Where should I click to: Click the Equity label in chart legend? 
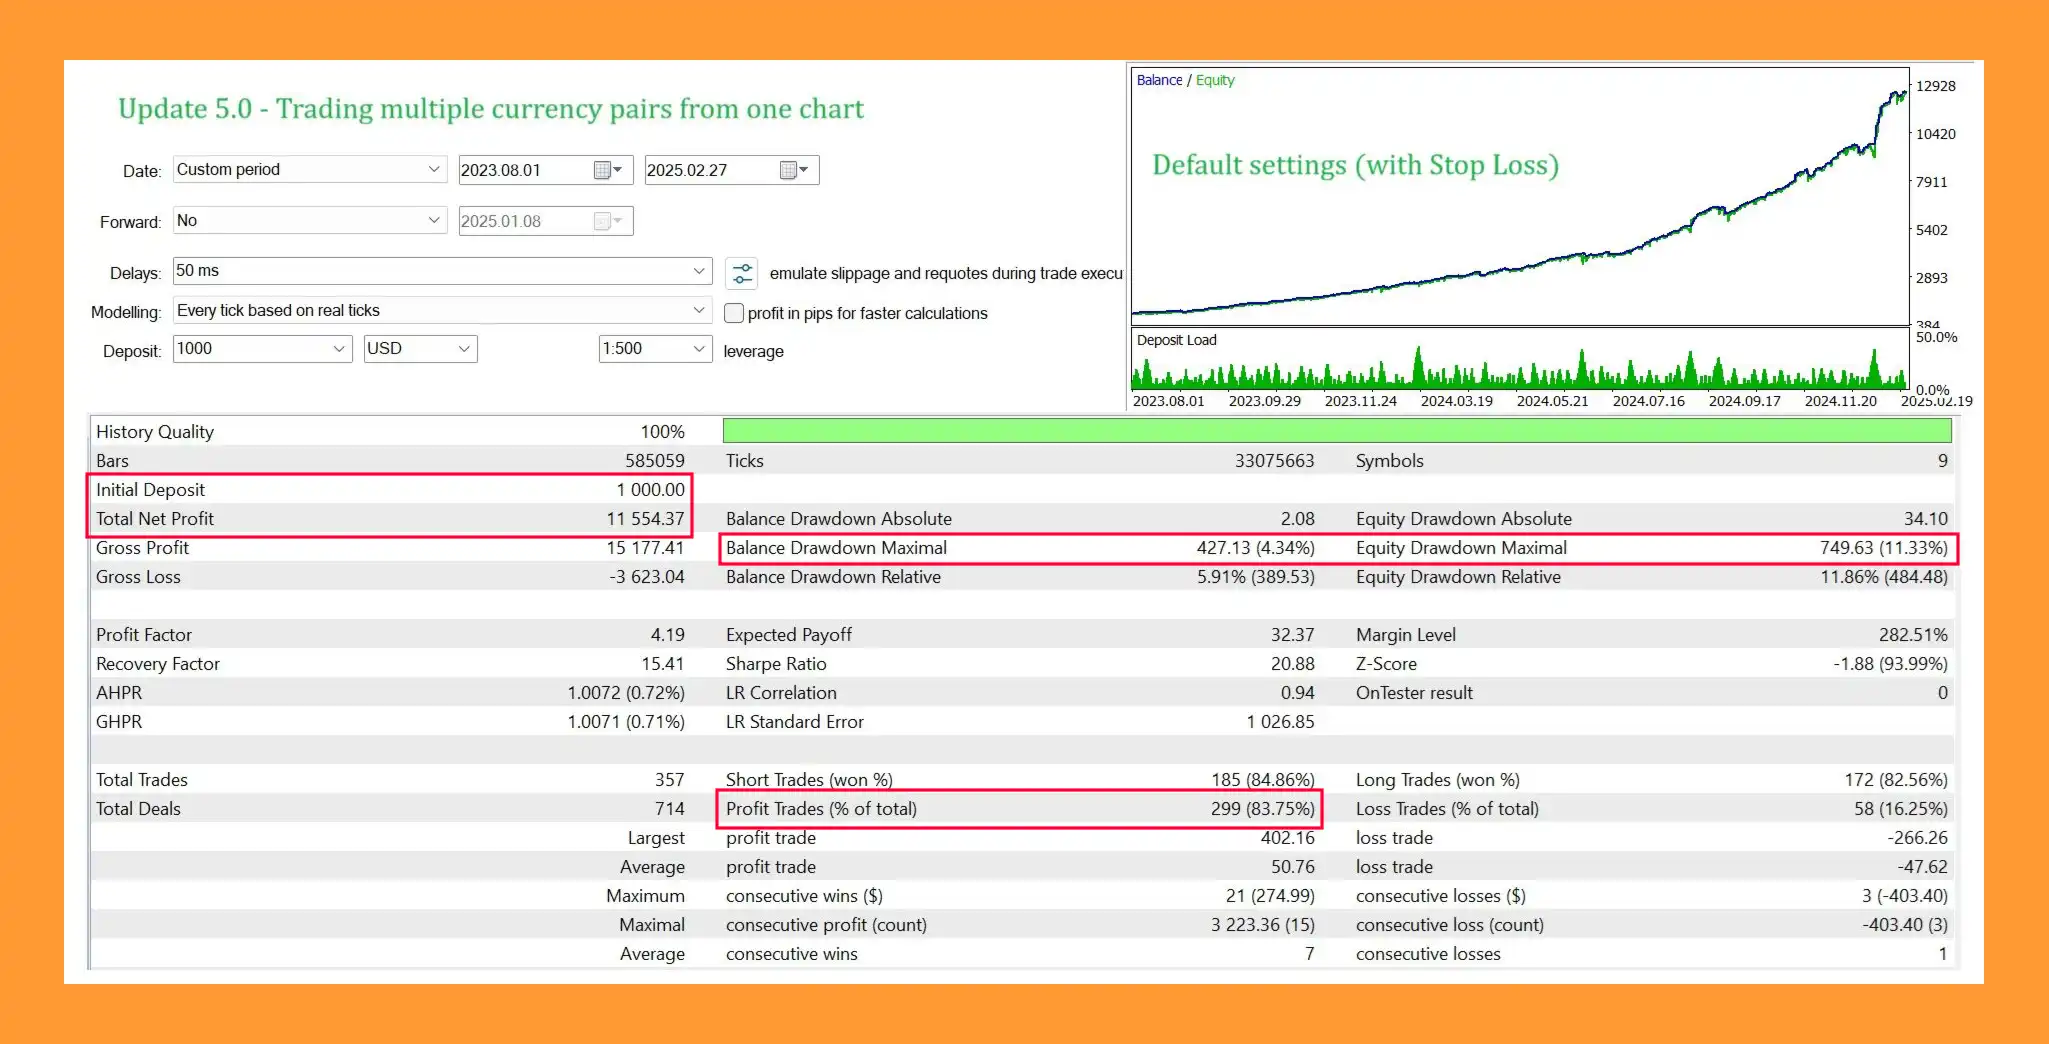1215,80
